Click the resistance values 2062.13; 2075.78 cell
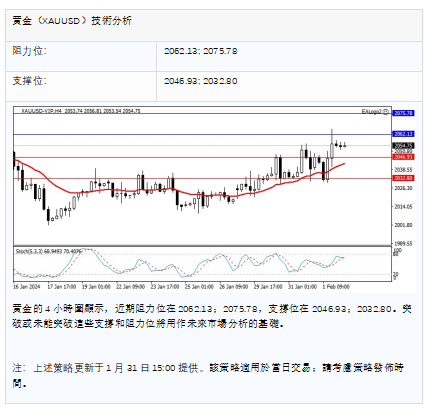Screen dimensions: 426x409 coord(289,56)
